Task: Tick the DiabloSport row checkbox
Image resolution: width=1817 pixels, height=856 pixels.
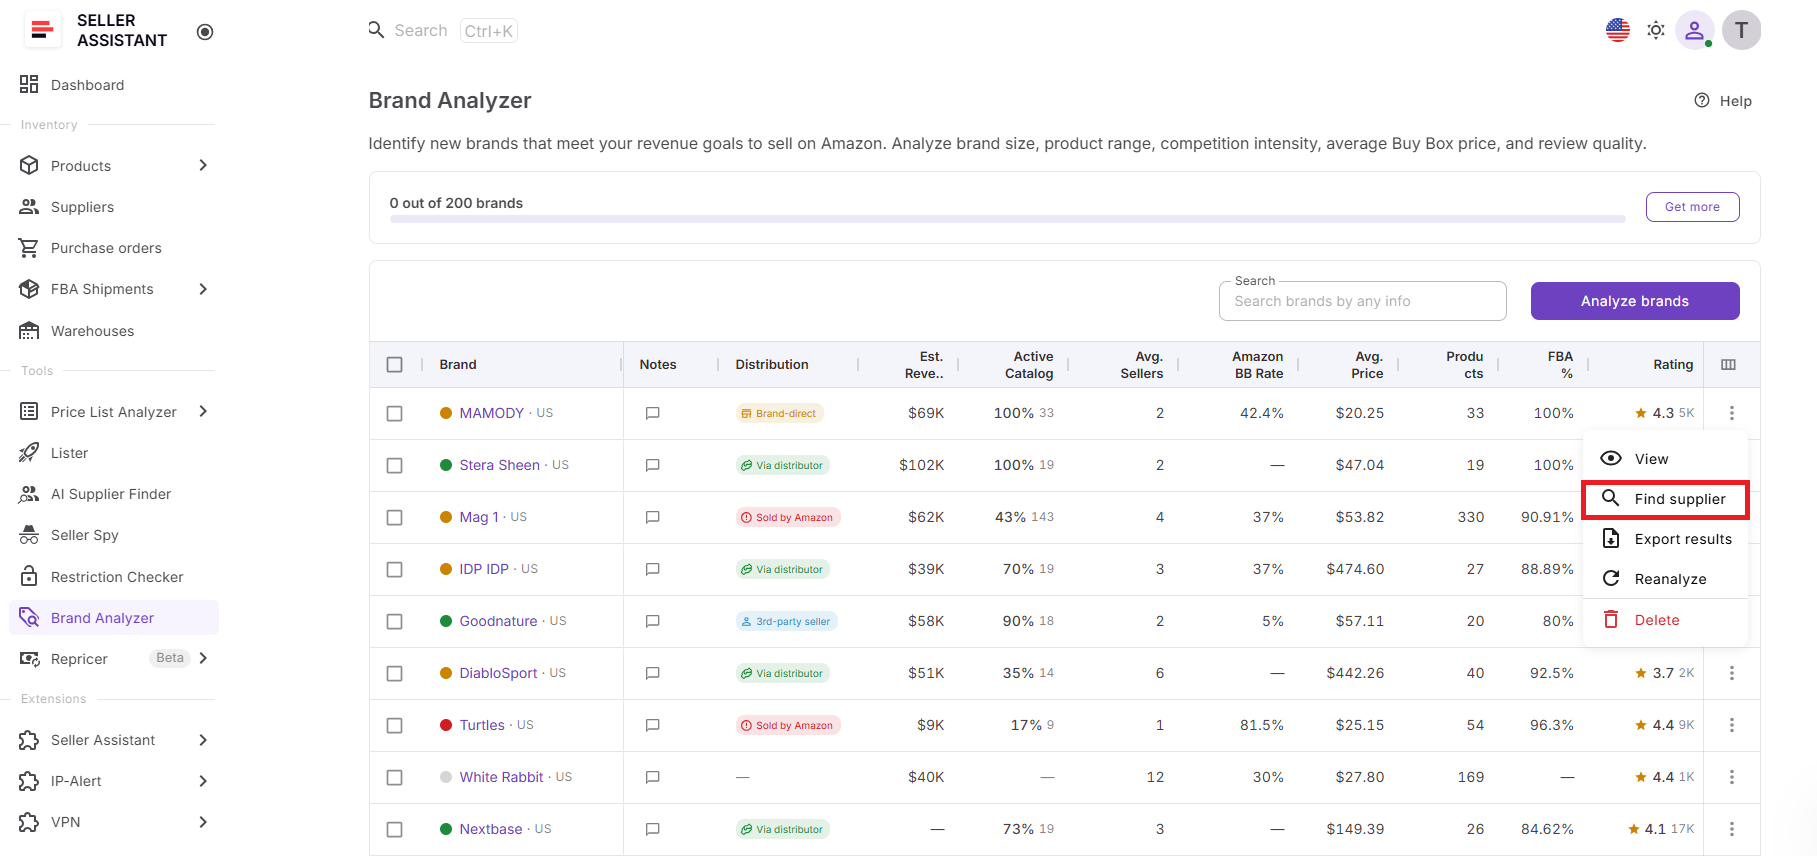Action: (395, 674)
